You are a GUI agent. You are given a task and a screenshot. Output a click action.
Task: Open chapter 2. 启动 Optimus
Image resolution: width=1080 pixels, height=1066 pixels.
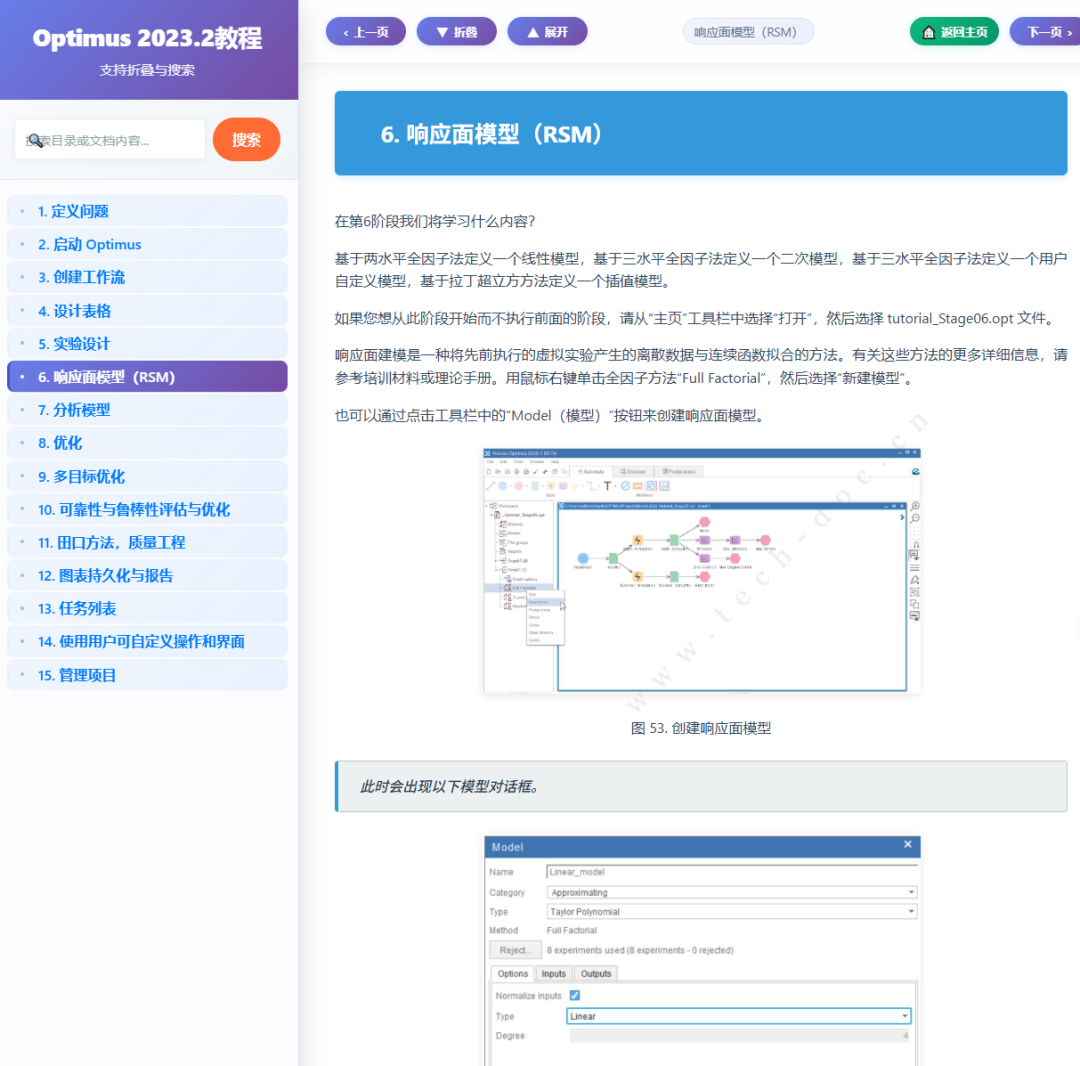[147, 244]
